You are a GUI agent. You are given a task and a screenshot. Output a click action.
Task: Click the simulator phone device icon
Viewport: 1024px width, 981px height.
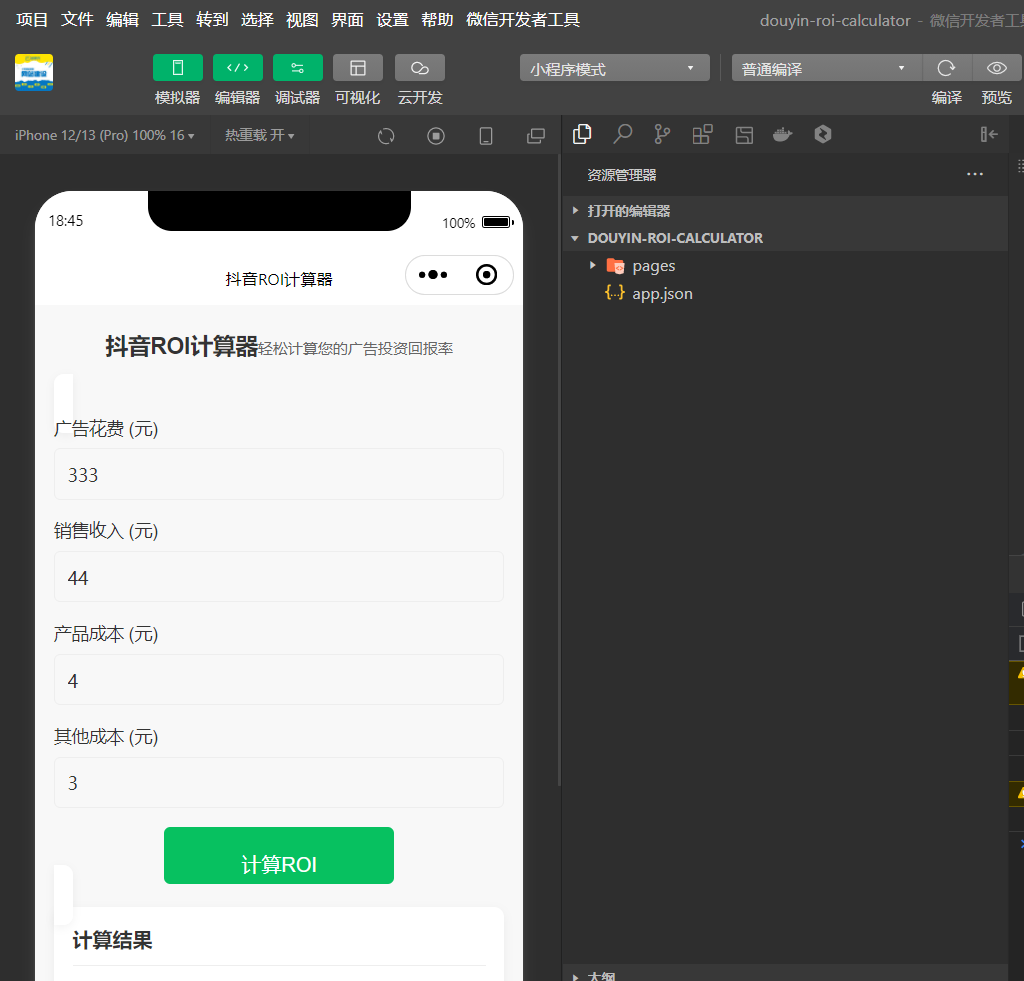coord(486,136)
